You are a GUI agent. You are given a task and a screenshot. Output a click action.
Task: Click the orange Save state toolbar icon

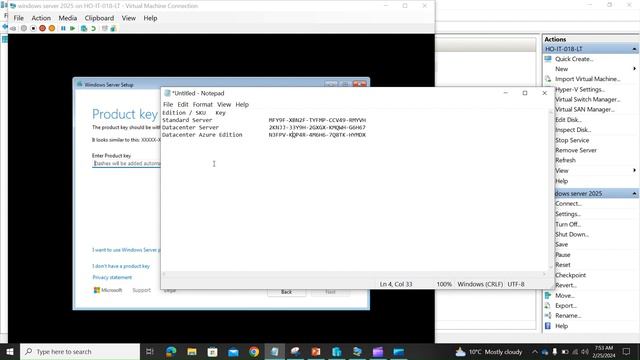pyautogui.click(x=52, y=28)
